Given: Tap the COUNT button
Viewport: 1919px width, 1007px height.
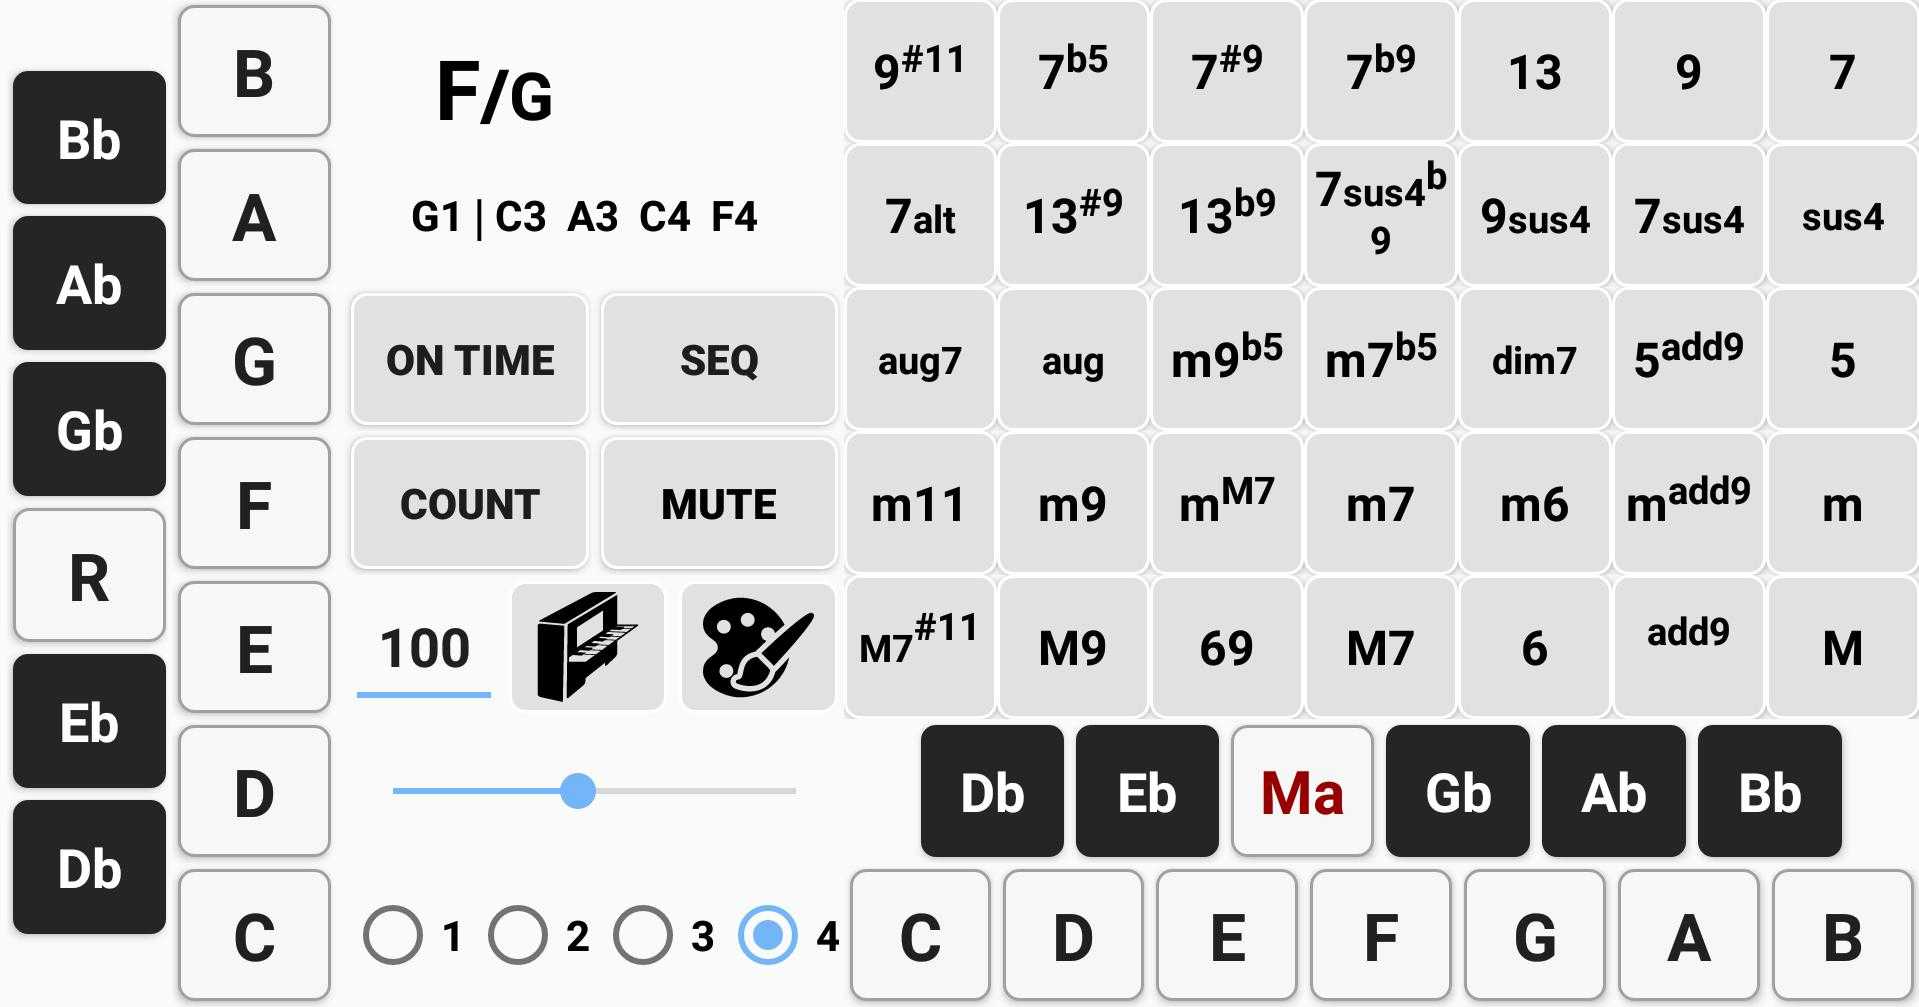Looking at the screenshot, I should 470,504.
